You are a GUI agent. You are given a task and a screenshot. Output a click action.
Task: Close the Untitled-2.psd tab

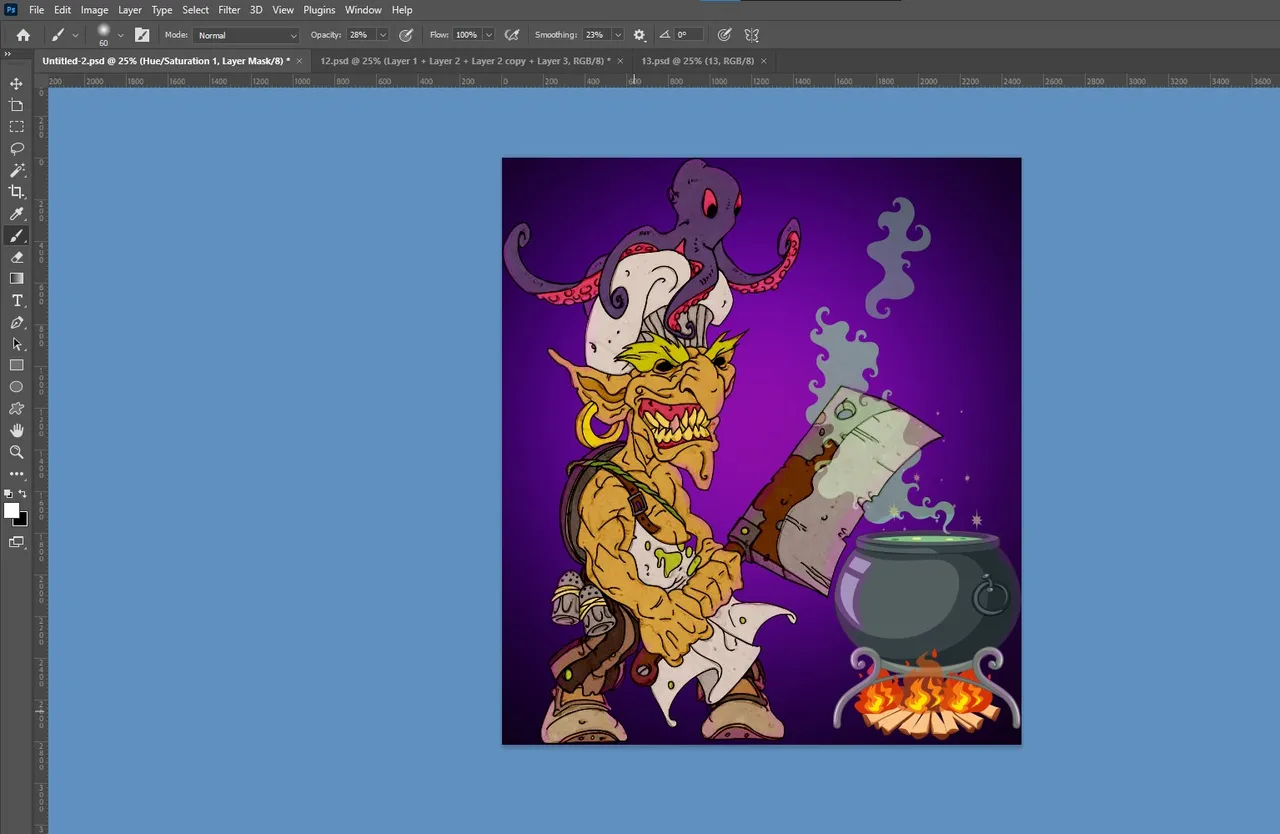tap(299, 61)
